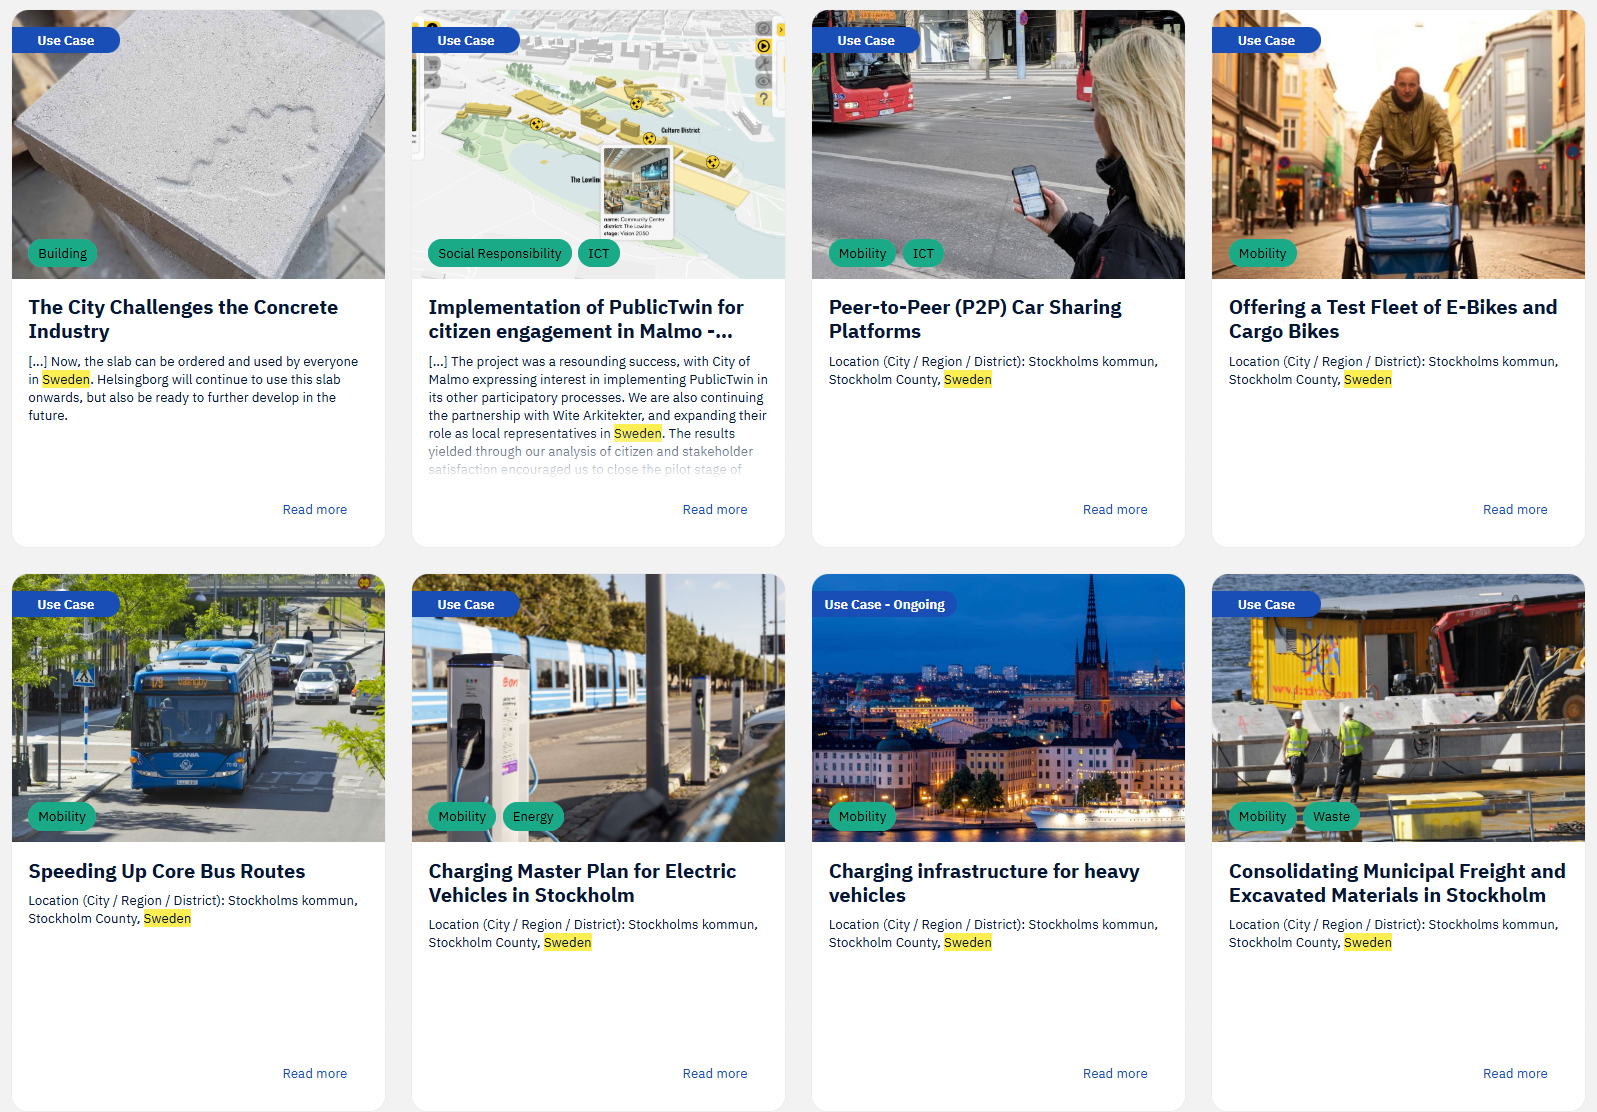This screenshot has height=1112, width=1597.
Task: Select Mobility tag on E-Bikes card
Action: (1263, 253)
